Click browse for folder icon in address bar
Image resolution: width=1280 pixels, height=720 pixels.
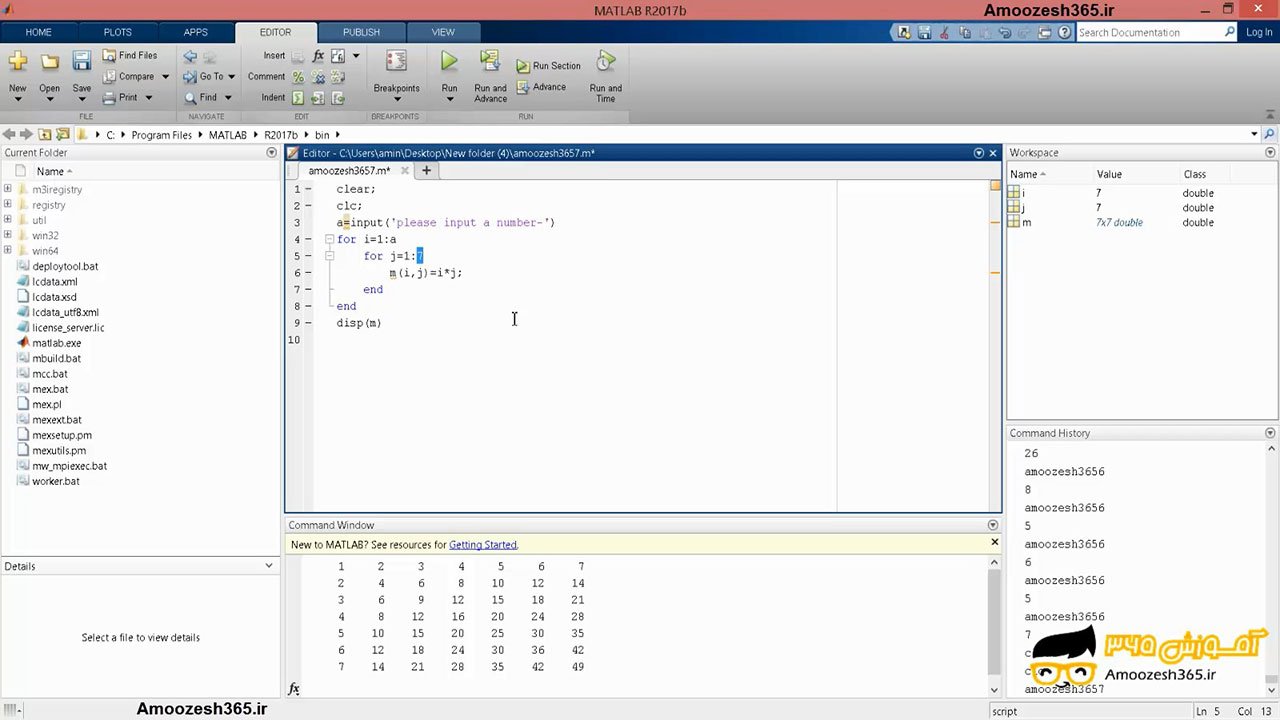pos(63,134)
